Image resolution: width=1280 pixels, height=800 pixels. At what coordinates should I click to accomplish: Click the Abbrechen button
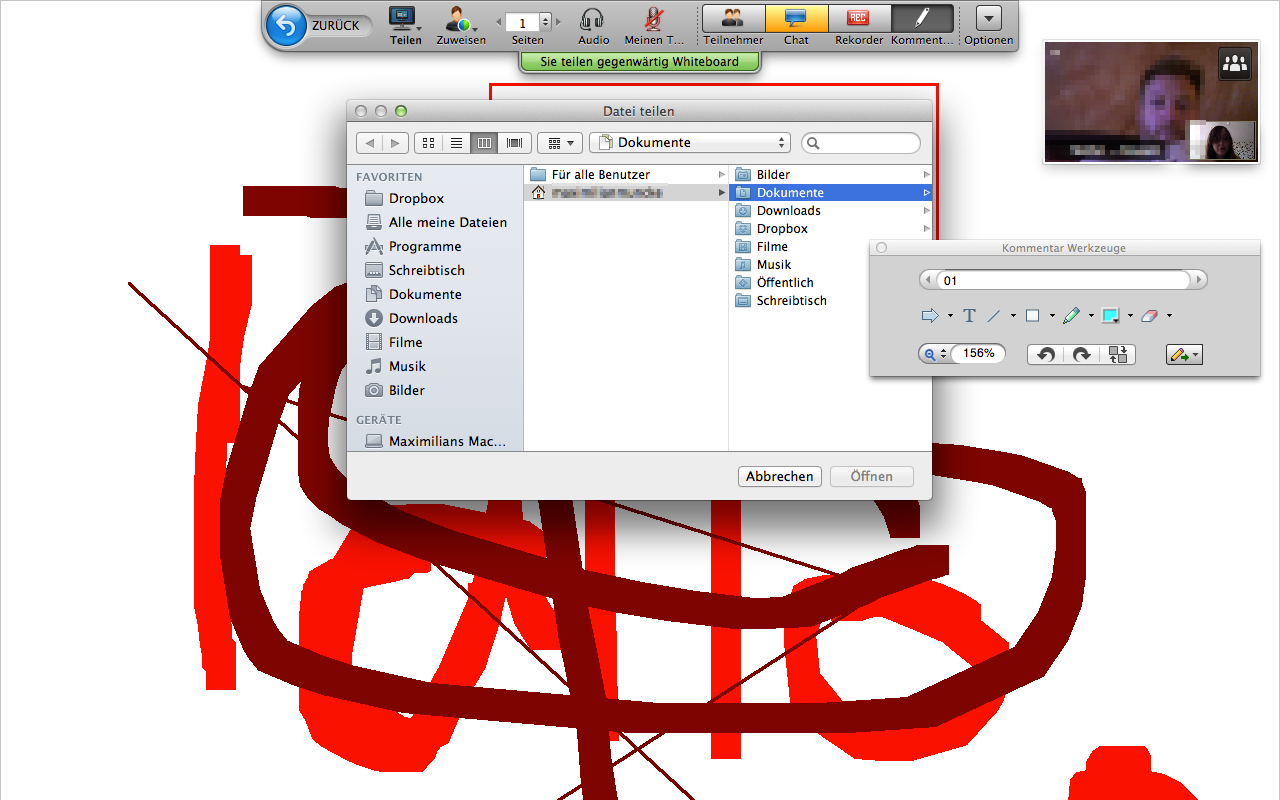(779, 477)
